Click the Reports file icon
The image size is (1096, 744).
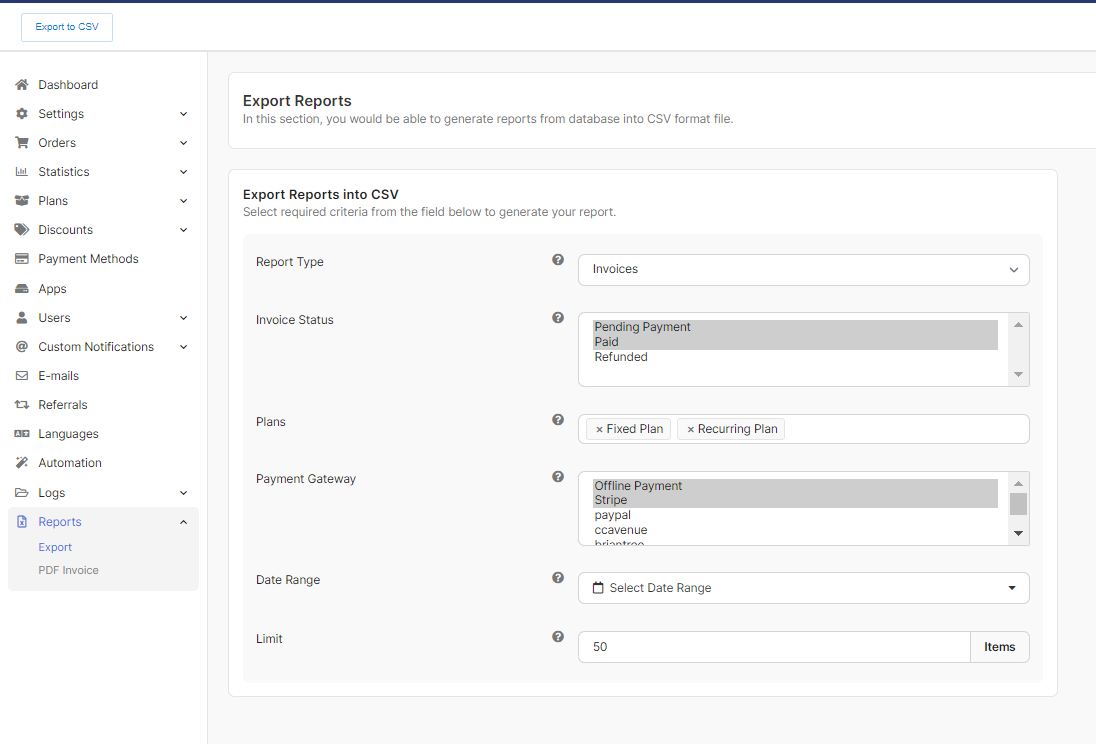coord(22,522)
